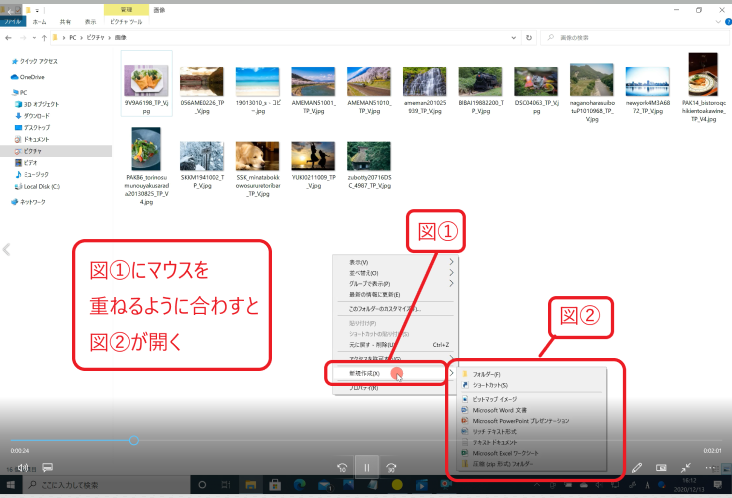Click the pencil edit icon
The width and height of the screenshot is (732, 498).
click(x=637, y=467)
